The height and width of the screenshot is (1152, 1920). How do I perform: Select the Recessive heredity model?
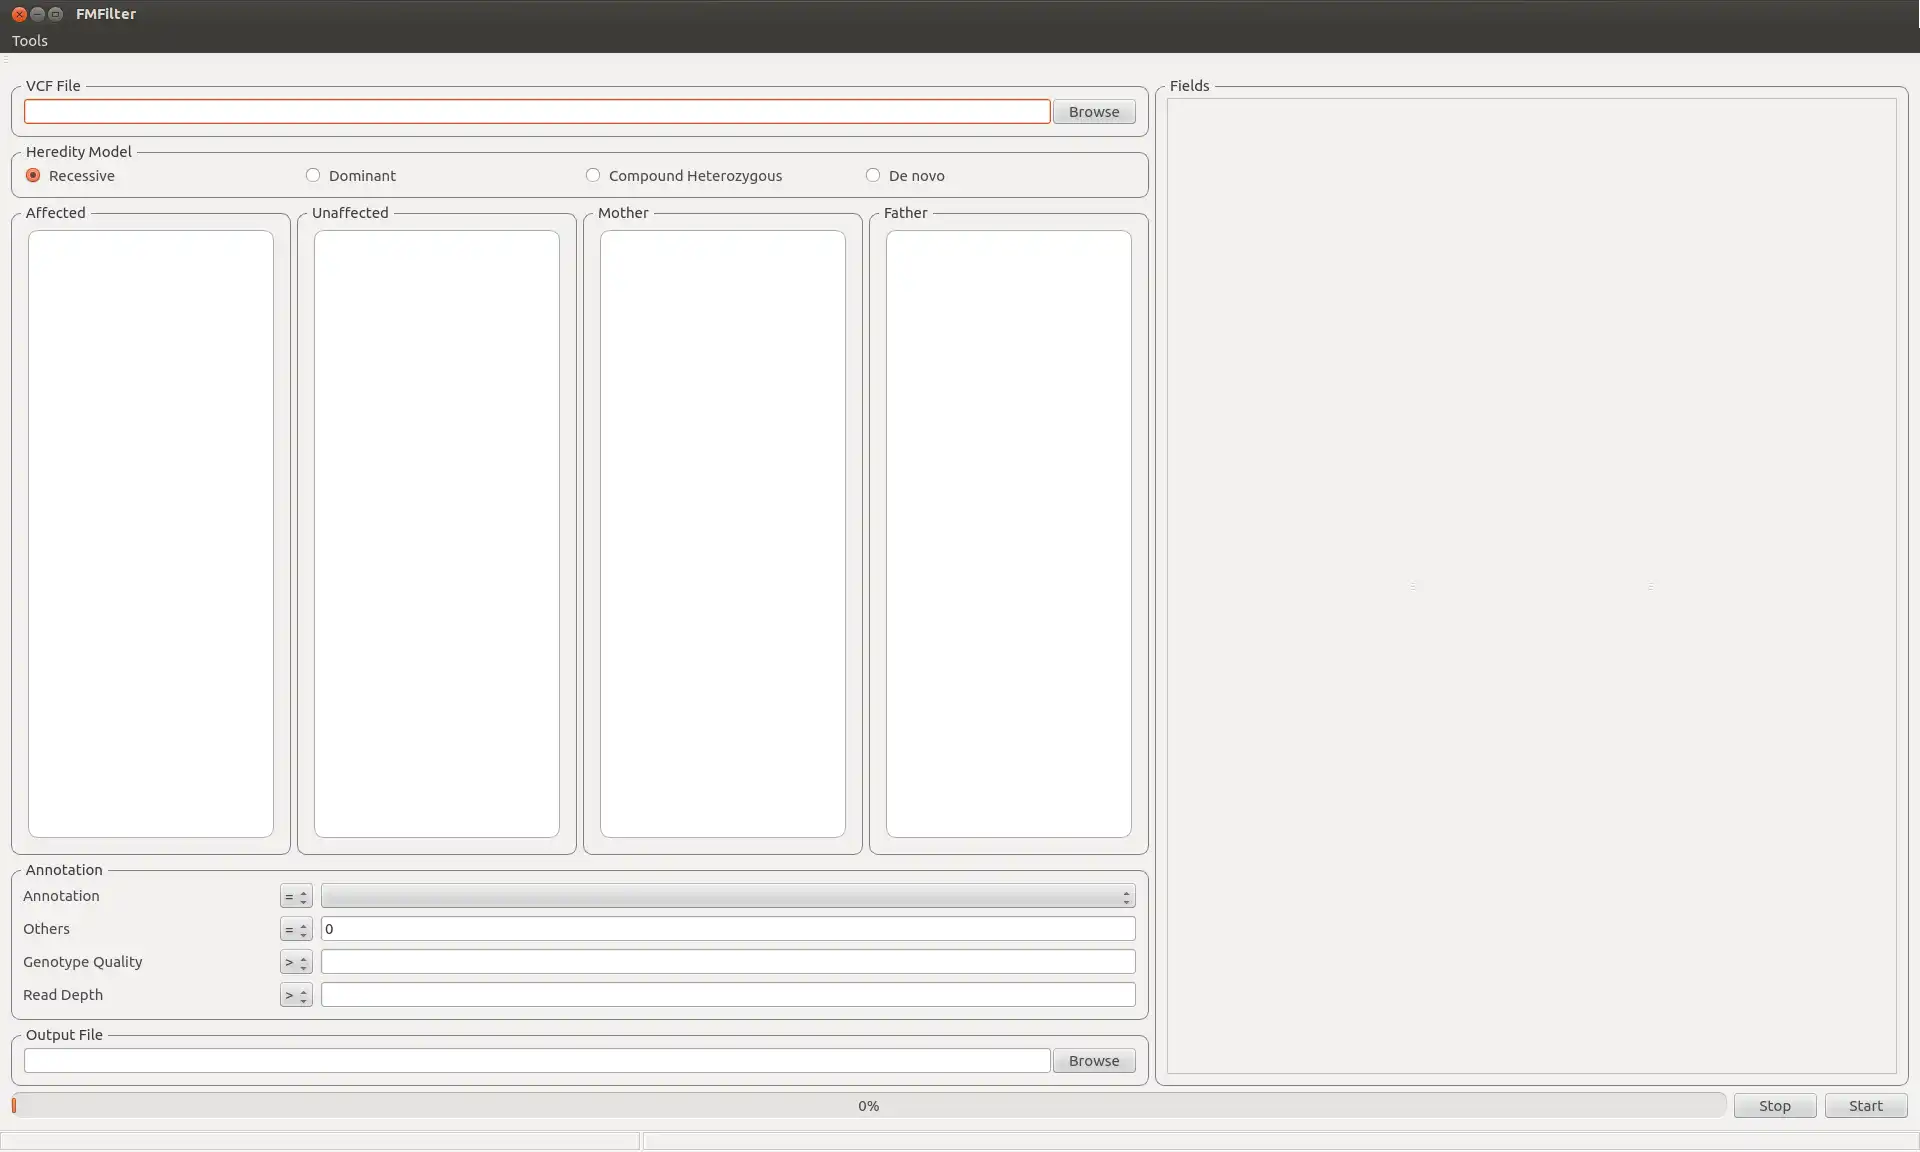pos(33,174)
